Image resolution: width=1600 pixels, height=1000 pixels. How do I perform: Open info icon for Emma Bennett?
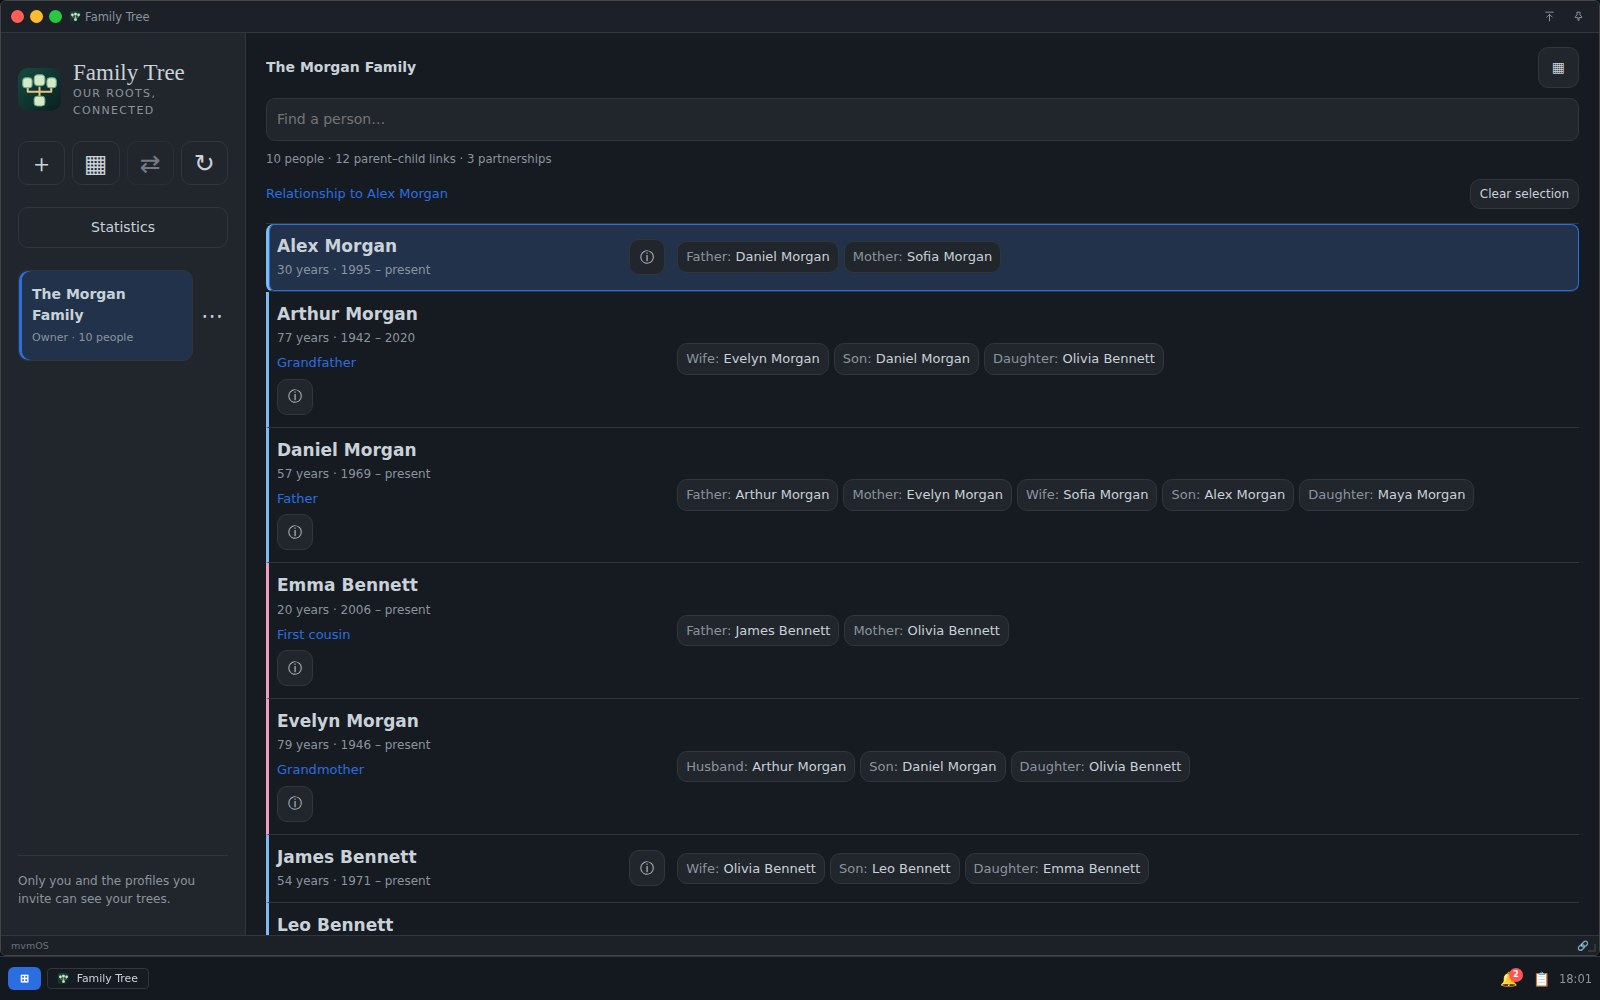click(295, 668)
